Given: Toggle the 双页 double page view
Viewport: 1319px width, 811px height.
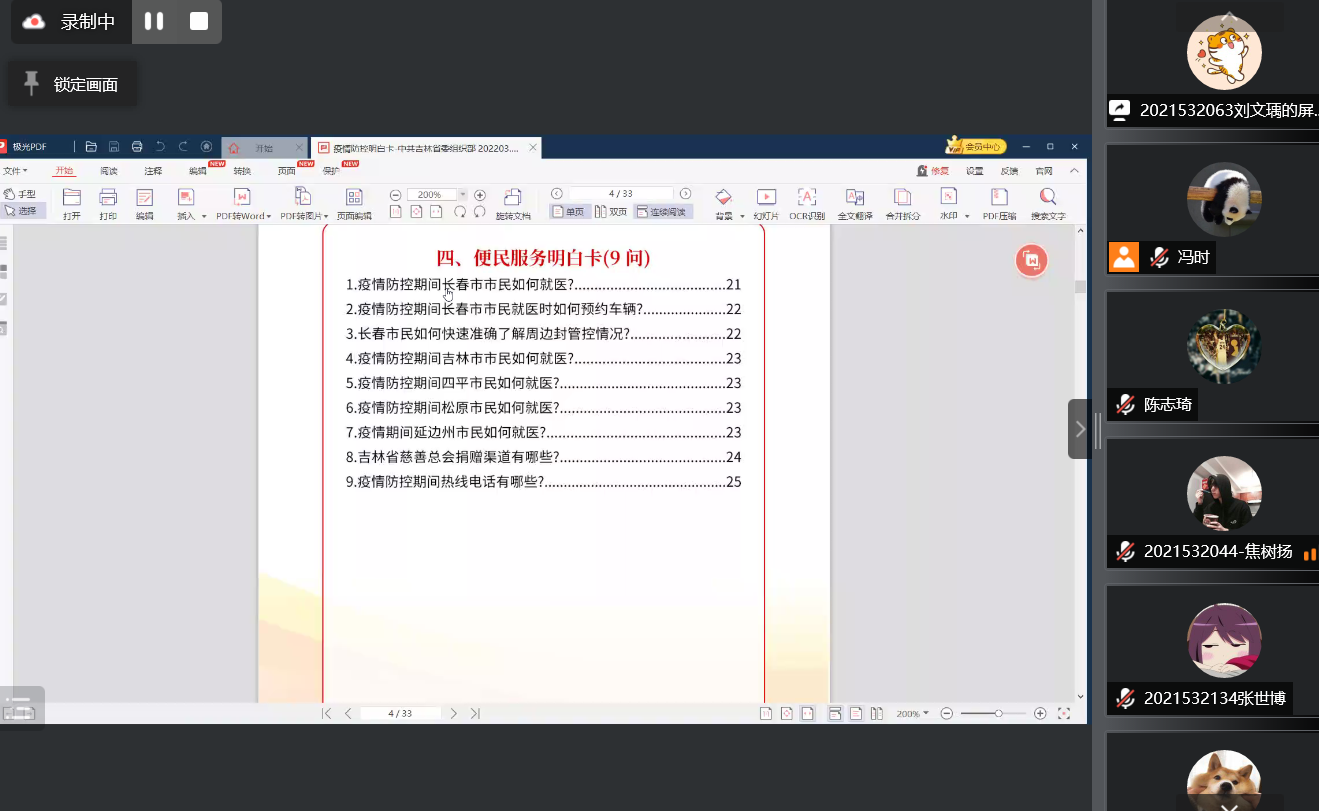Looking at the screenshot, I should 611,212.
